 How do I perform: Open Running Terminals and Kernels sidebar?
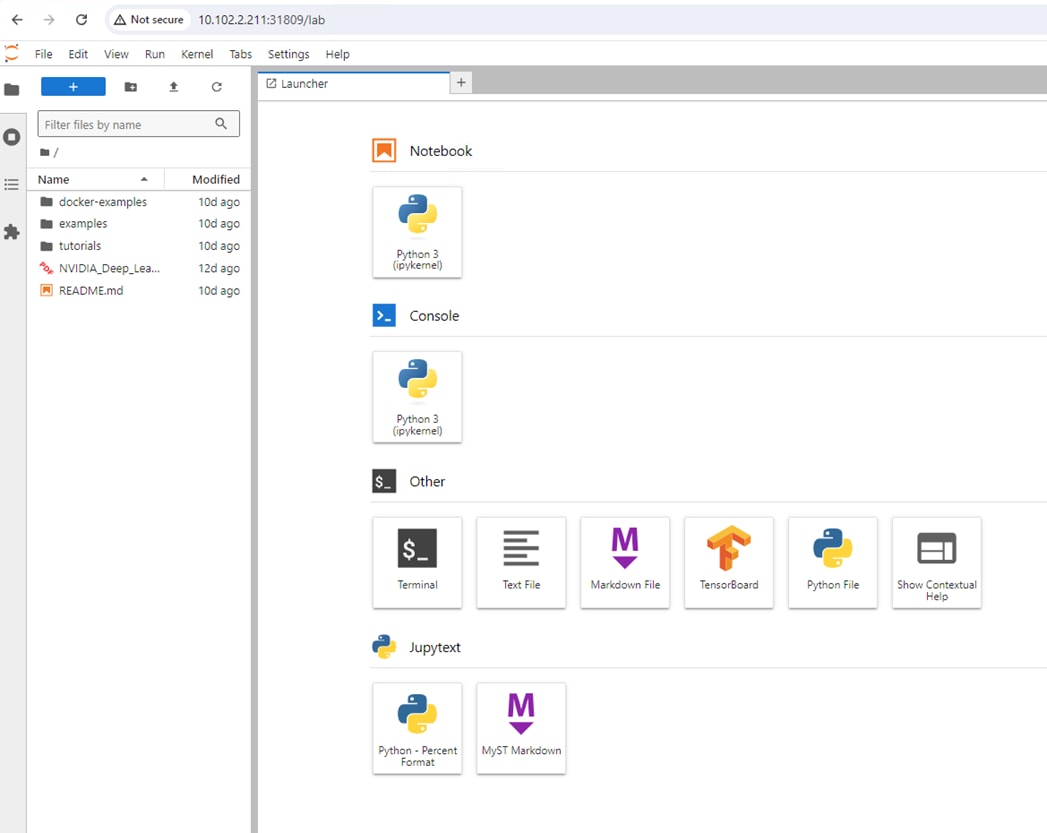(12, 137)
